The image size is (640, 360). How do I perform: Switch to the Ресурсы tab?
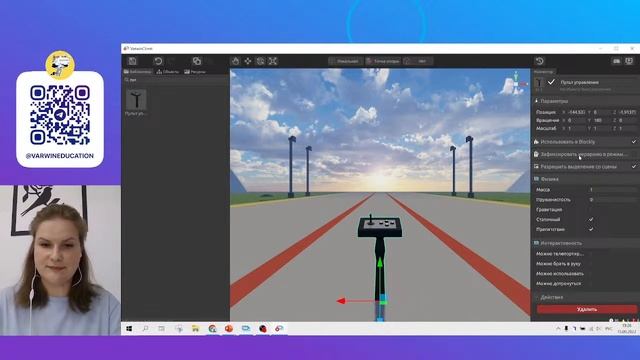[195, 71]
